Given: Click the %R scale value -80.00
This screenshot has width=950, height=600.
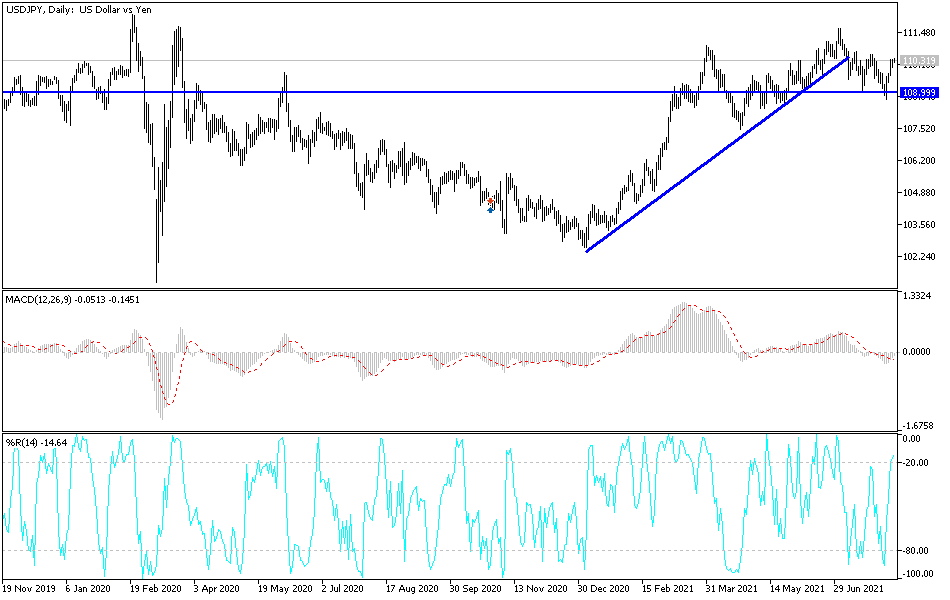Looking at the screenshot, I should (x=915, y=551).
